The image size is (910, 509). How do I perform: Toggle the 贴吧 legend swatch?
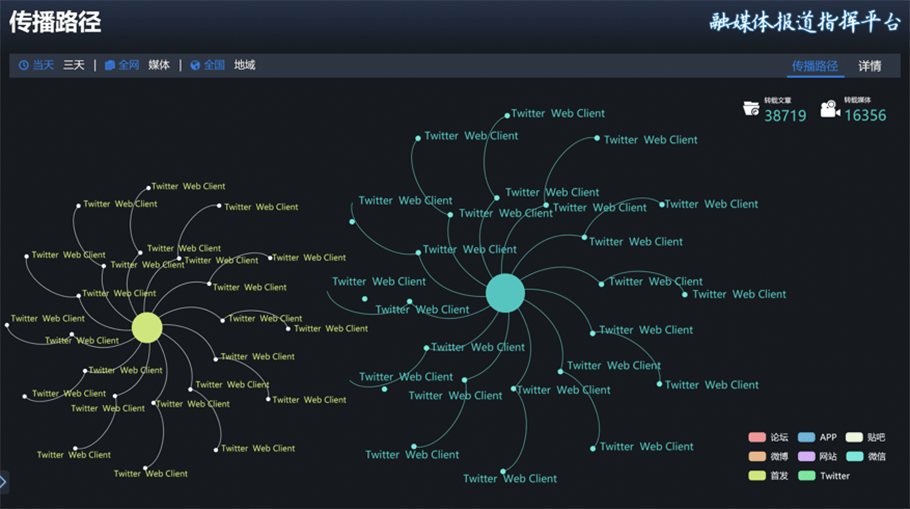point(854,437)
